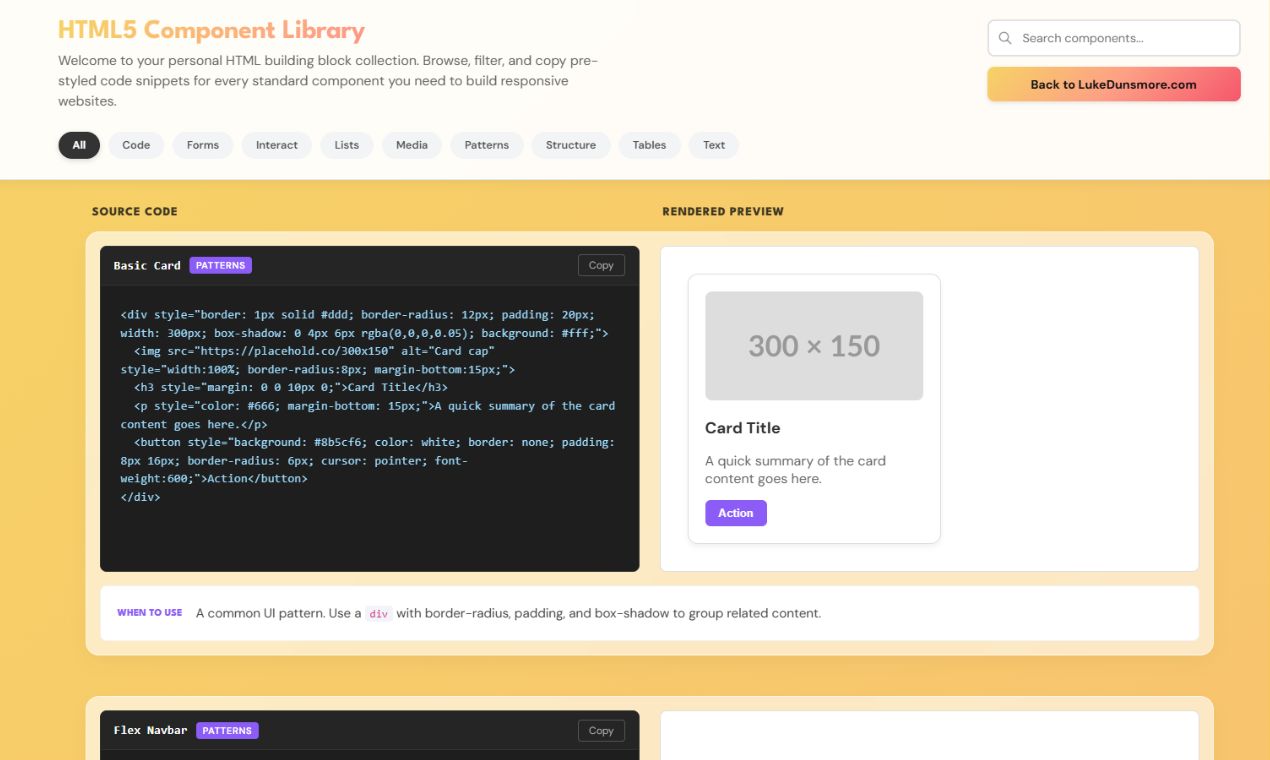
Task: Select the Text category filter
Action: point(713,145)
